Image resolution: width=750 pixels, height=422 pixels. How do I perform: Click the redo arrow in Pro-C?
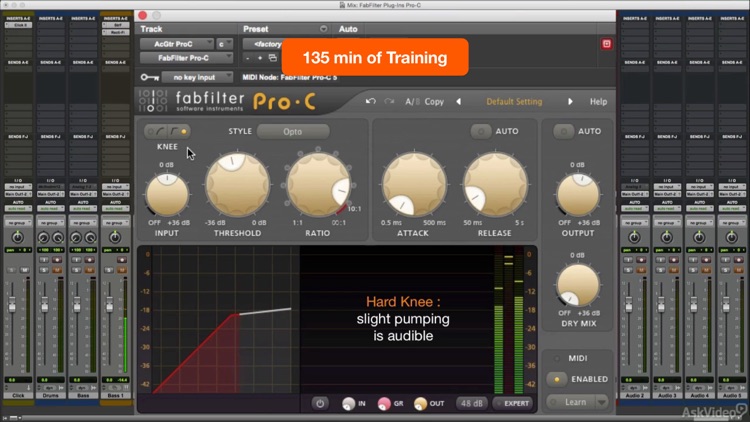(389, 101)
